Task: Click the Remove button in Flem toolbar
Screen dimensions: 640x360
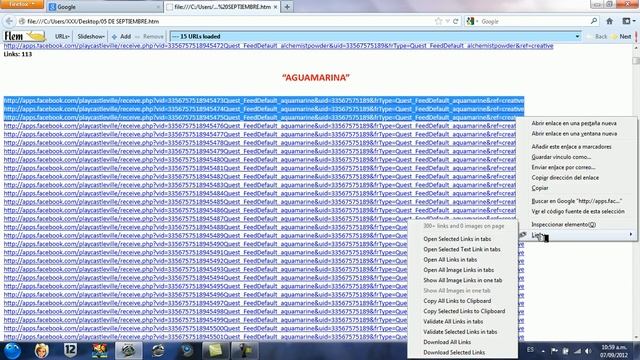Action: point(149,36)
